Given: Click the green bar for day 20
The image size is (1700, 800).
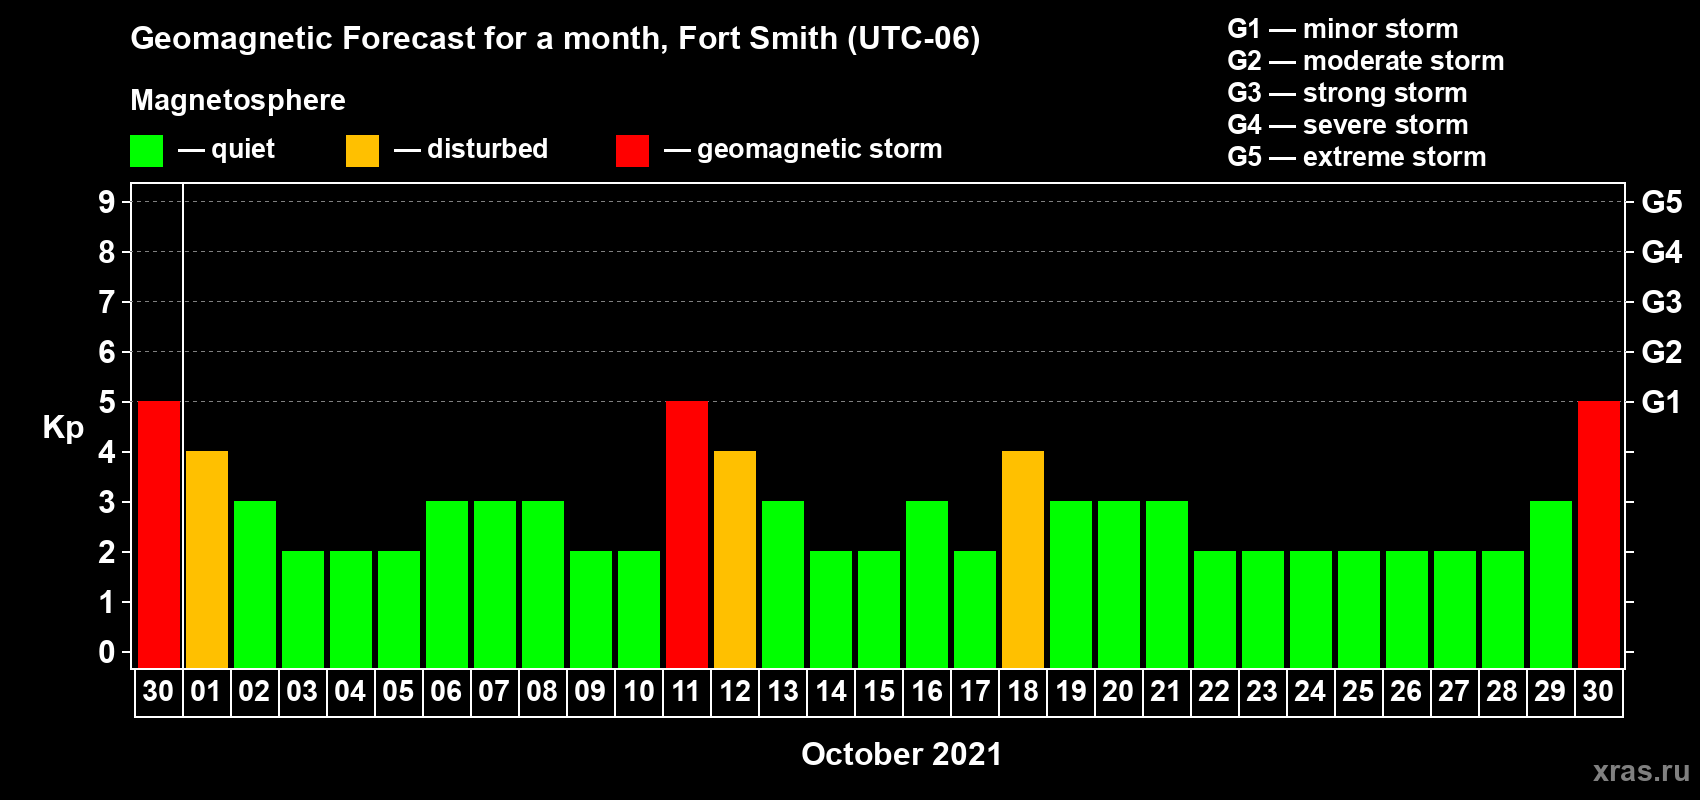Looking at the screenshot, I should click(x=1119, y=585).
